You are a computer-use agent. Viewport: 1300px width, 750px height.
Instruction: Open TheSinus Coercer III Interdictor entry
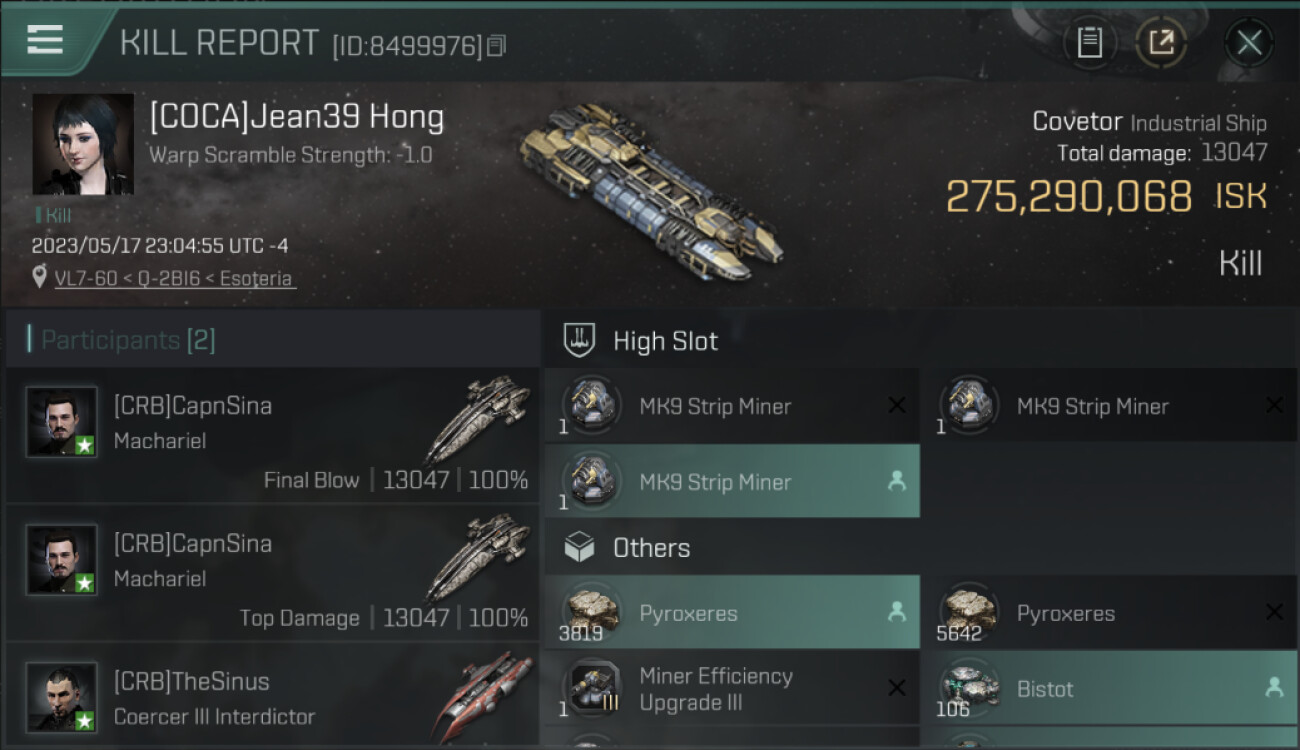pos(273,695)
